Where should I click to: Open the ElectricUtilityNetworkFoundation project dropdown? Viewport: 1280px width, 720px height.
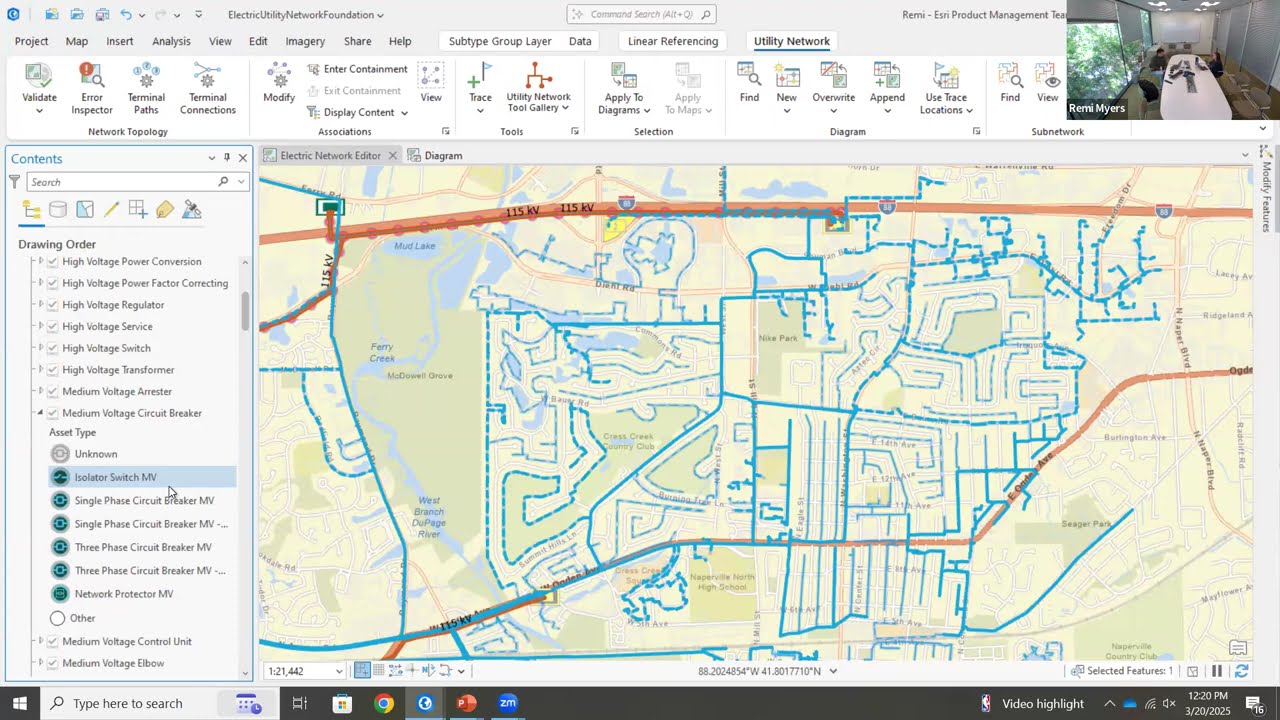pos(380,15)
